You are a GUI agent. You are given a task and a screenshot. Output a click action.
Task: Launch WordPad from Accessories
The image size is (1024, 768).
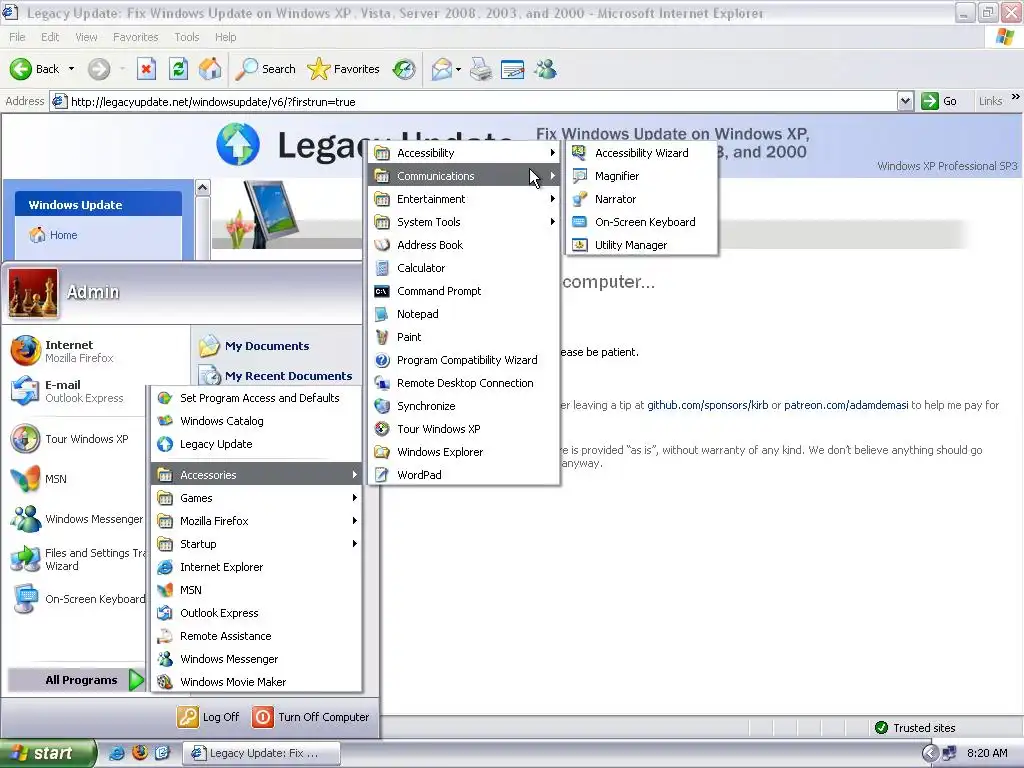click(464, 475)
